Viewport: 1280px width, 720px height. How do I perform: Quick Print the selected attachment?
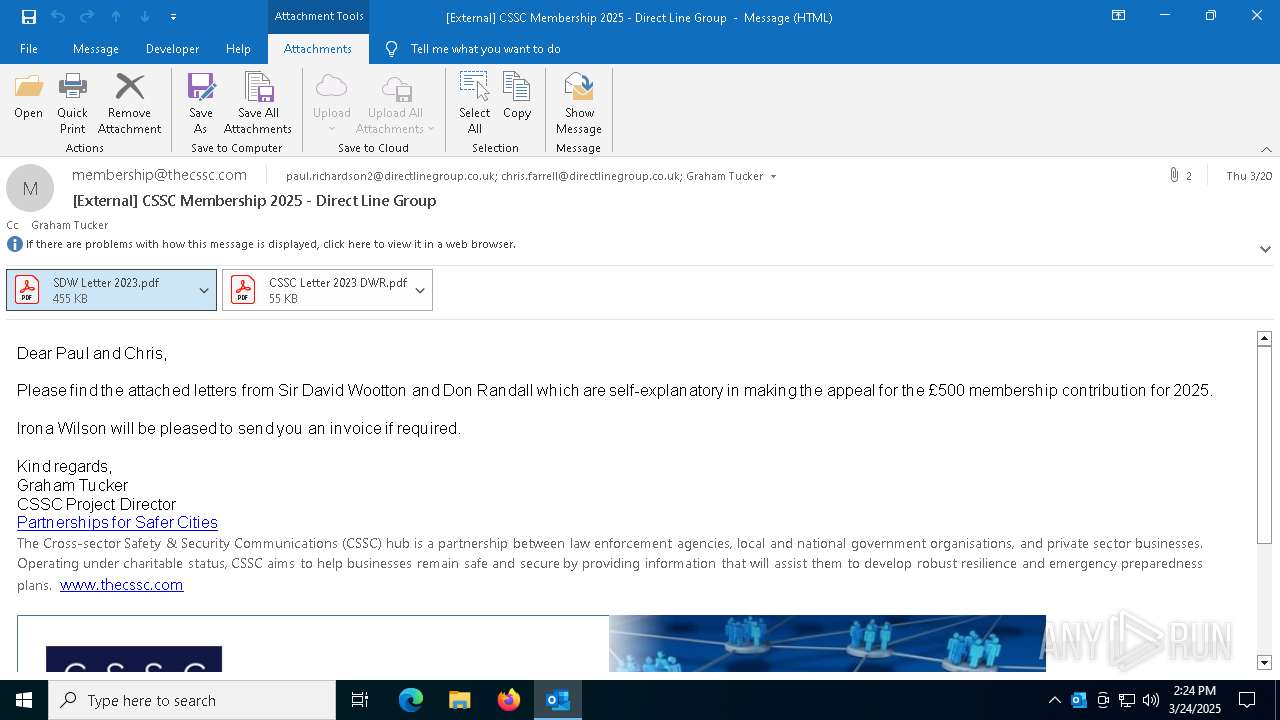tap(72, 104)
